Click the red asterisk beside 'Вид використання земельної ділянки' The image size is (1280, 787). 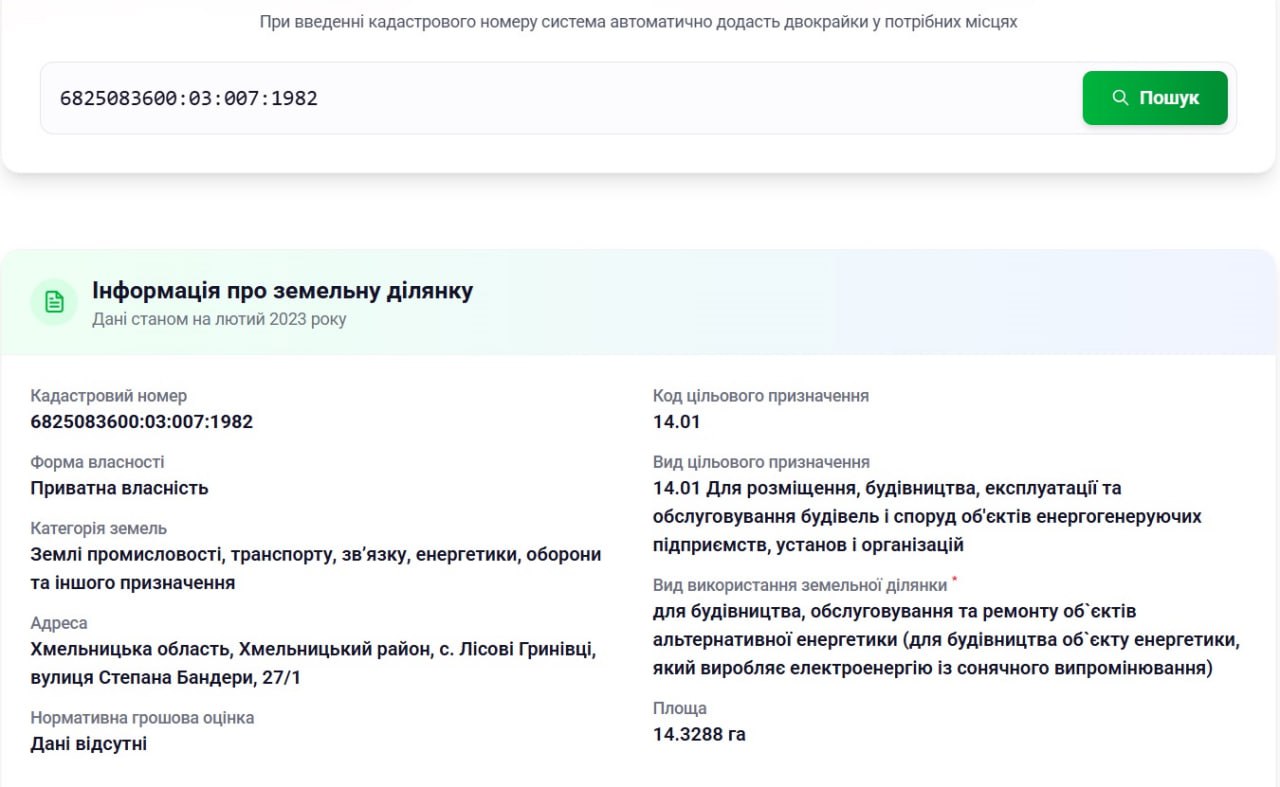[x=954, y=580]
